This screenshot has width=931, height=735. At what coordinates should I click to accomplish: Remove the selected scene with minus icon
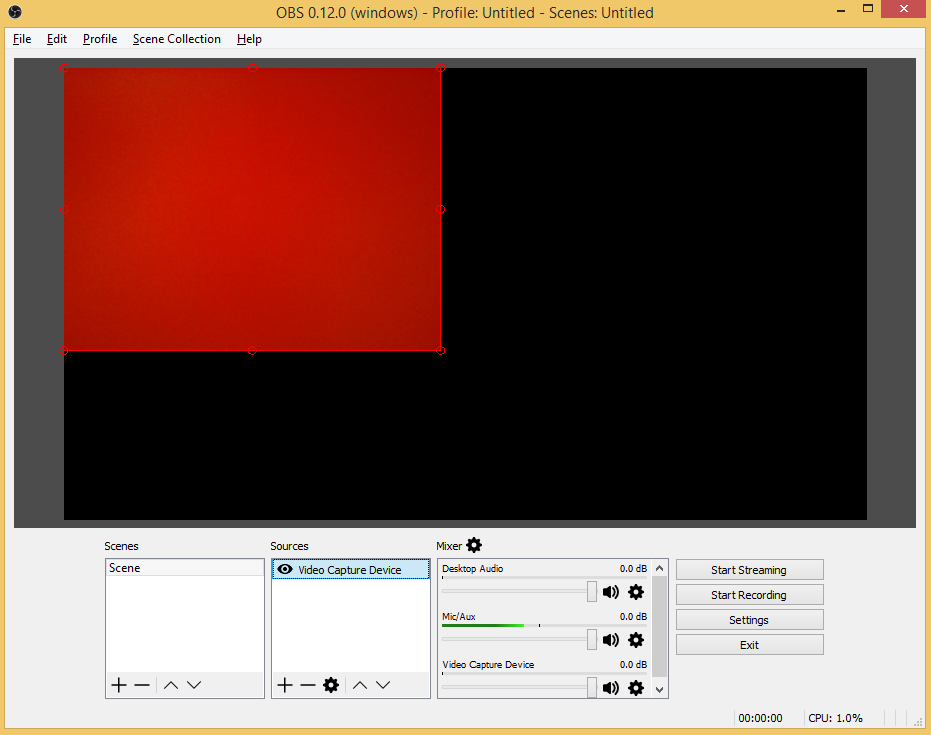point(142,685)
